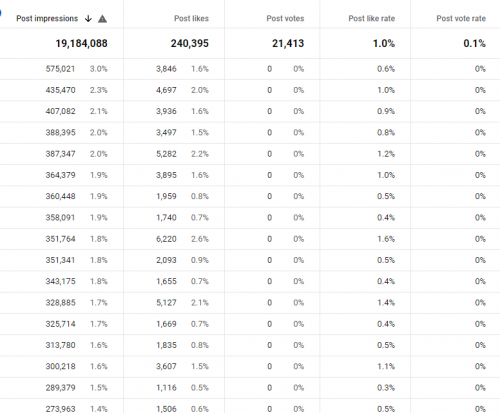Click the 1.6% post like rate cell
Screen dimensions: 500x413
[x=386, y=239]
